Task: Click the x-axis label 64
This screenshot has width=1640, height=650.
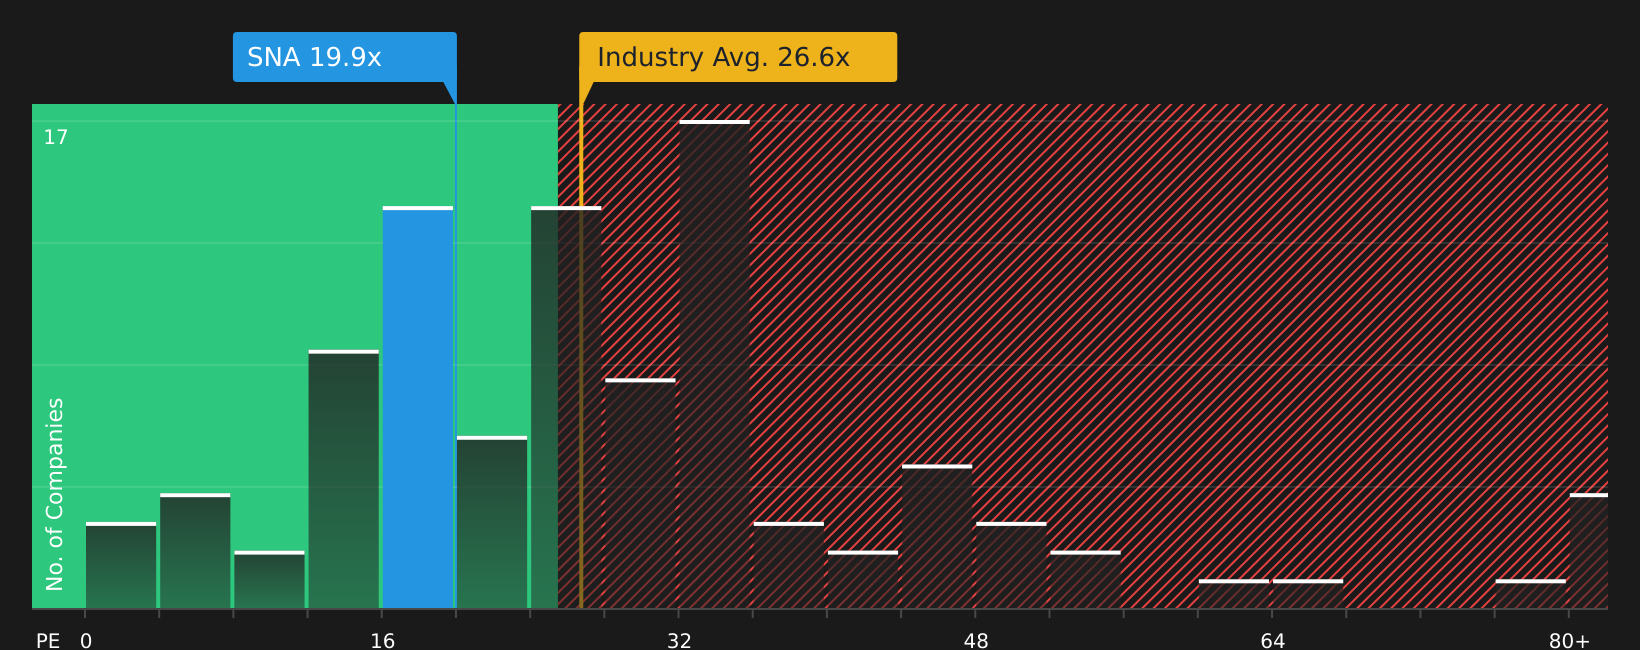Action: click(x=1272, y=641)
